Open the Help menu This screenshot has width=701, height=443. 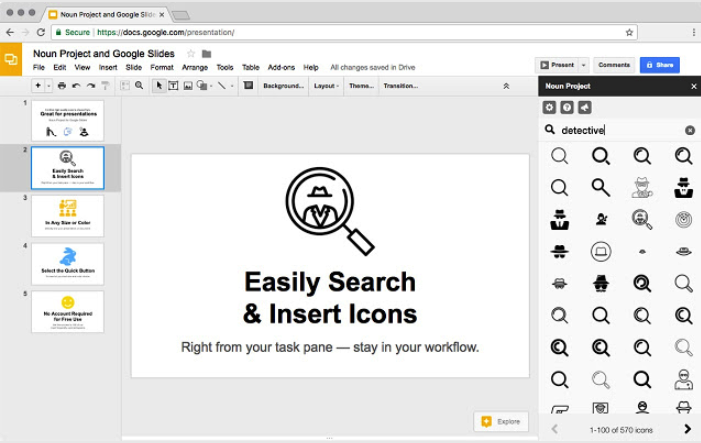coord(311,68)
